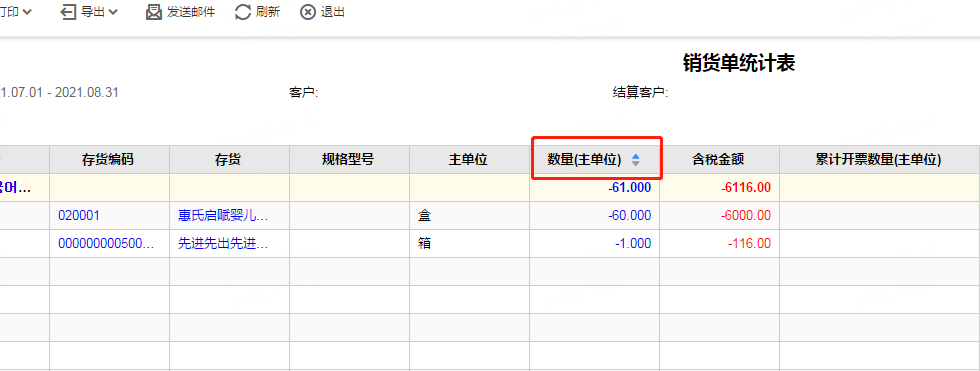Select the 规格型号 column header
980x371 pixels.
[x=348, y=160]
